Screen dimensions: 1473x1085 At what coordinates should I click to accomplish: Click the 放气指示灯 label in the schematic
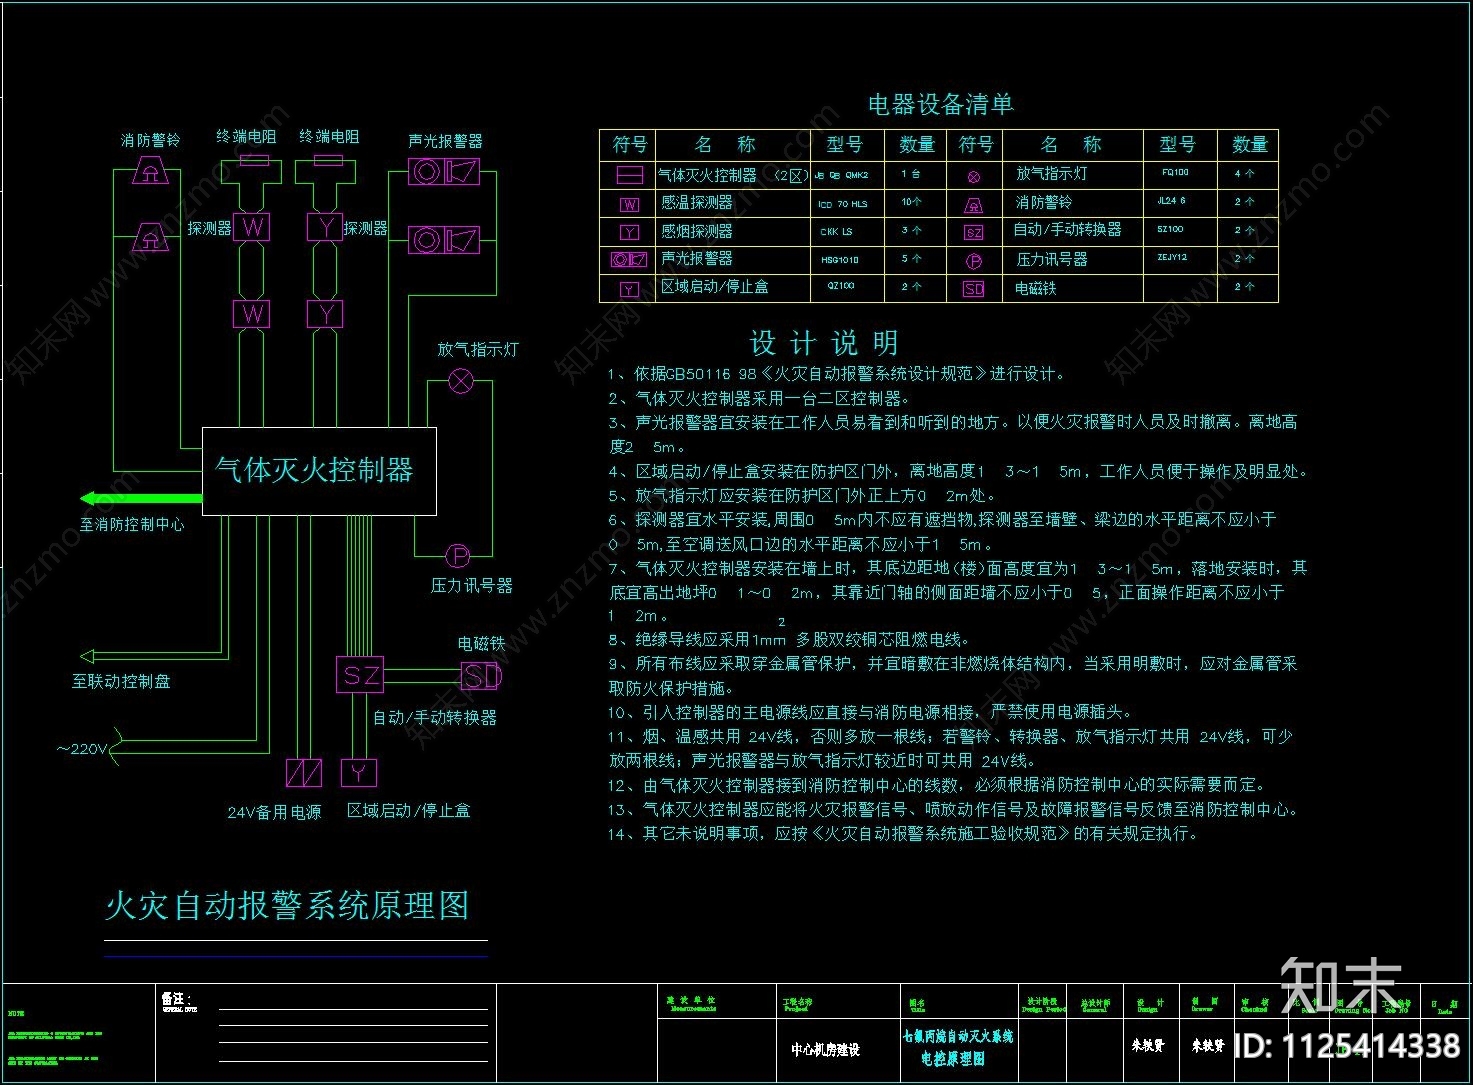point(478,349)
